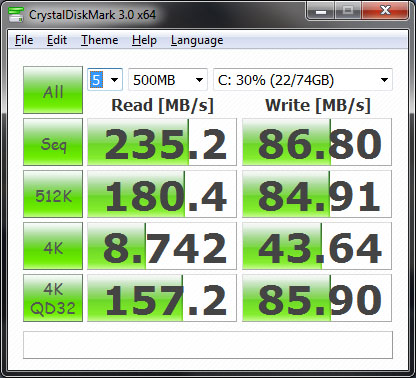The height and width of the screenshot is (378, 416).
Task: Click the Seq read result 235.2
Action: pos(162,142)
